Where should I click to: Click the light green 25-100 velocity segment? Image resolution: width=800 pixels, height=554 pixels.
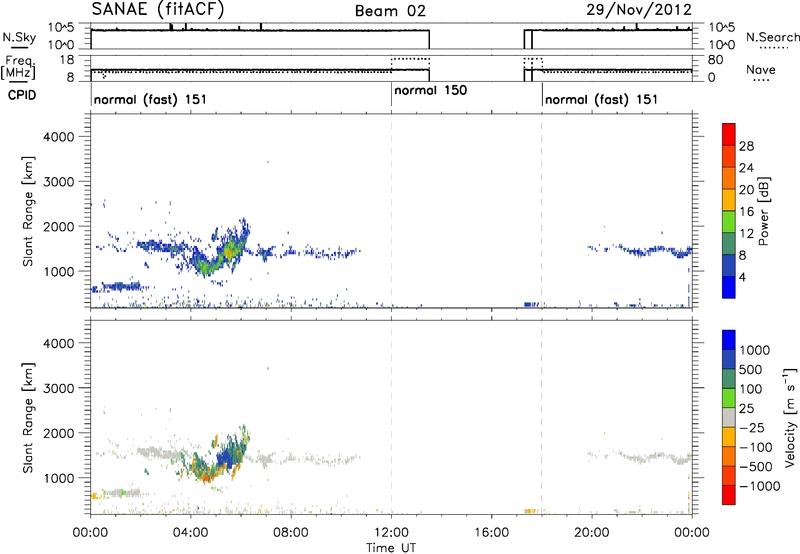pos(729,398)
